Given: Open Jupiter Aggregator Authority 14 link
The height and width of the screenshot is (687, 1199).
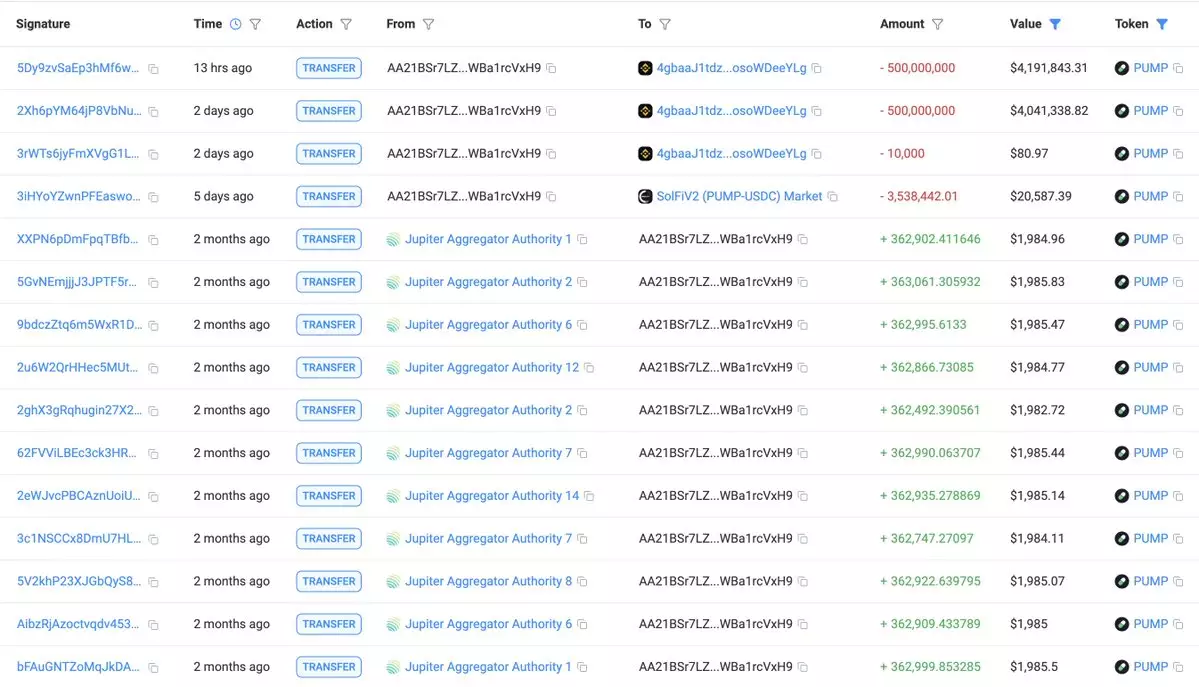Looking at the screenshot, I should (492, 496).
